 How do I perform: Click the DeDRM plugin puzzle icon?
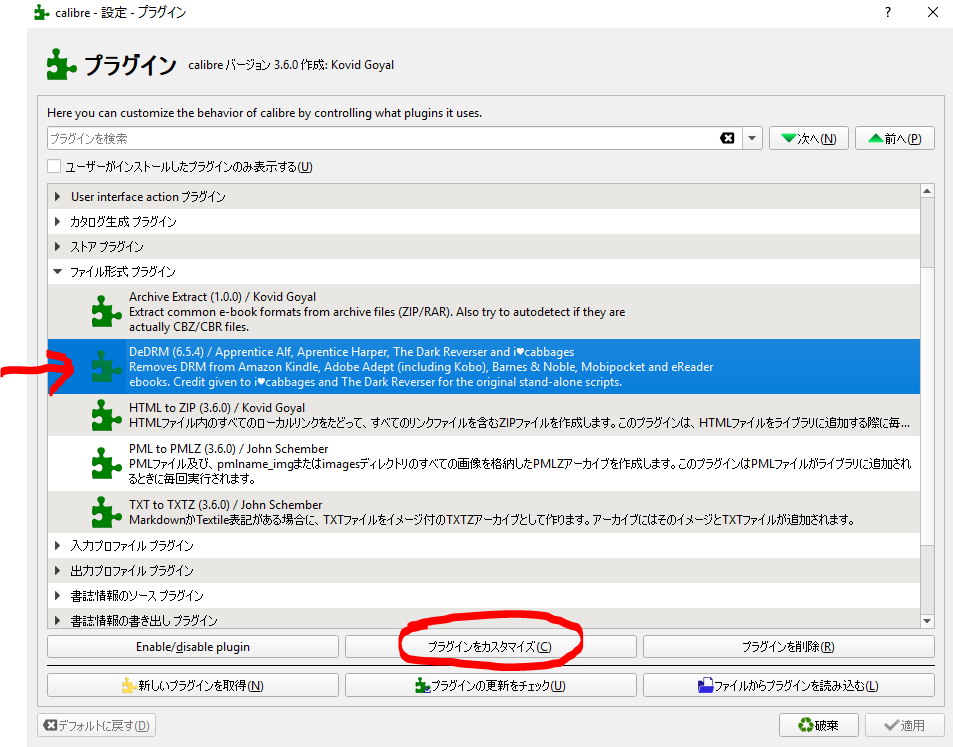106,367
